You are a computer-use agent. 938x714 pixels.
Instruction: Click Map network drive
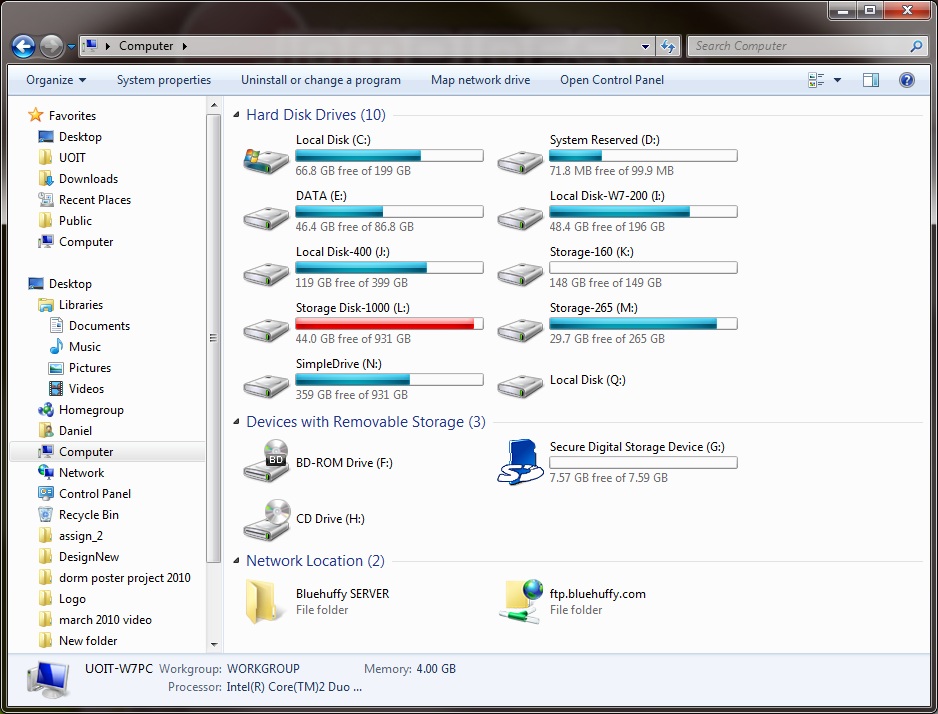[x=480, y=80]
